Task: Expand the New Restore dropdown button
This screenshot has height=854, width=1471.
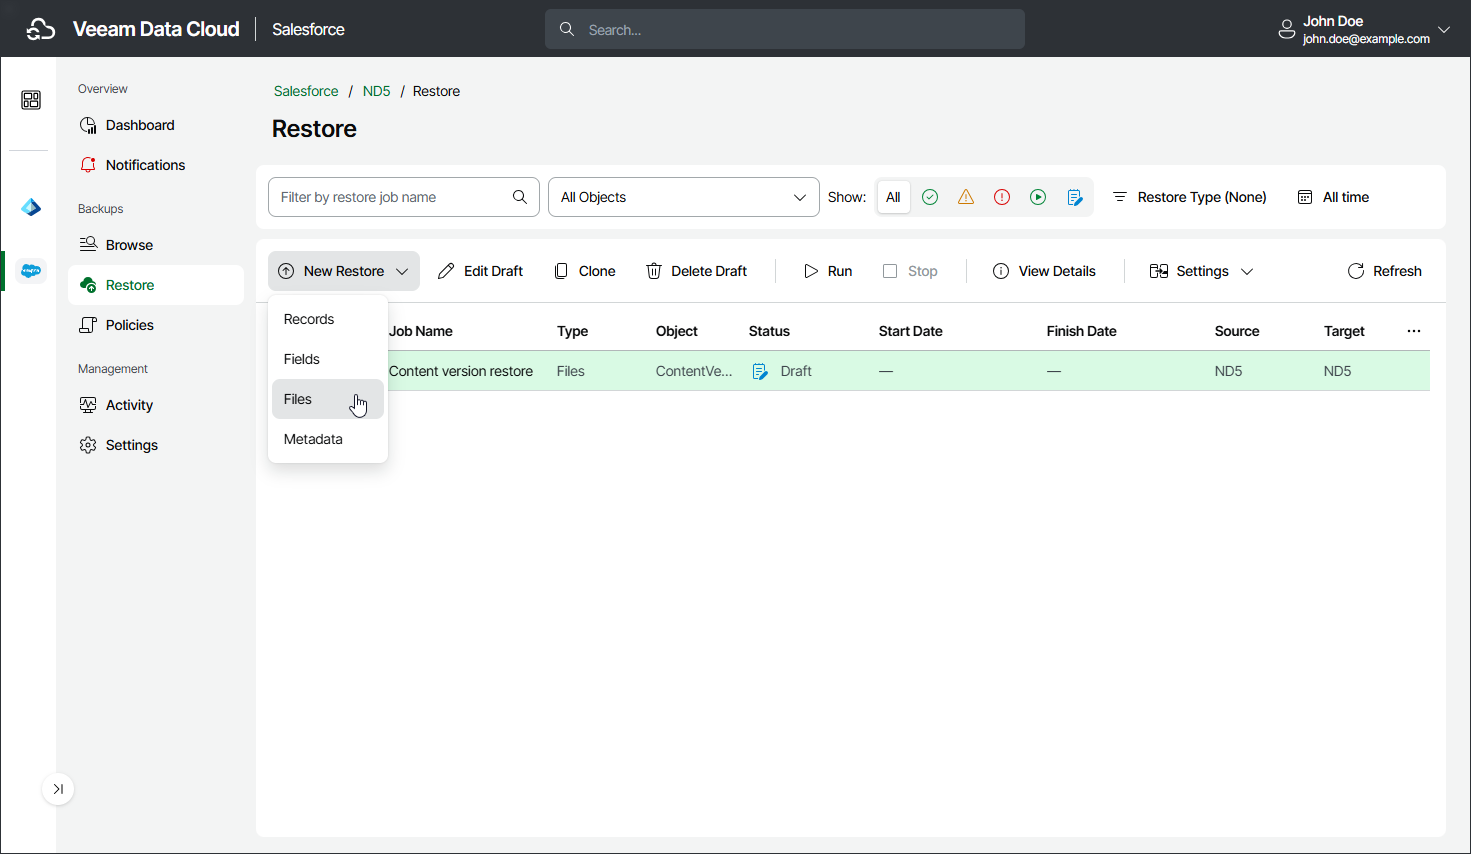Action: coord(344,271)
